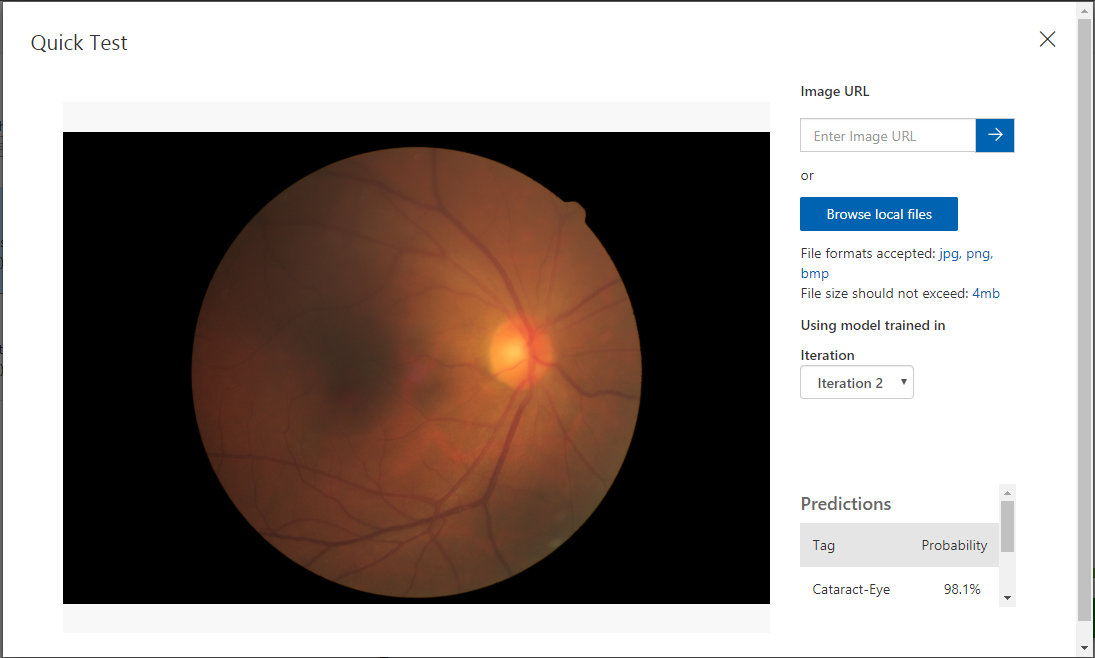
Task: Select the Cataract-Eye tag text
Action: [851, 590]
